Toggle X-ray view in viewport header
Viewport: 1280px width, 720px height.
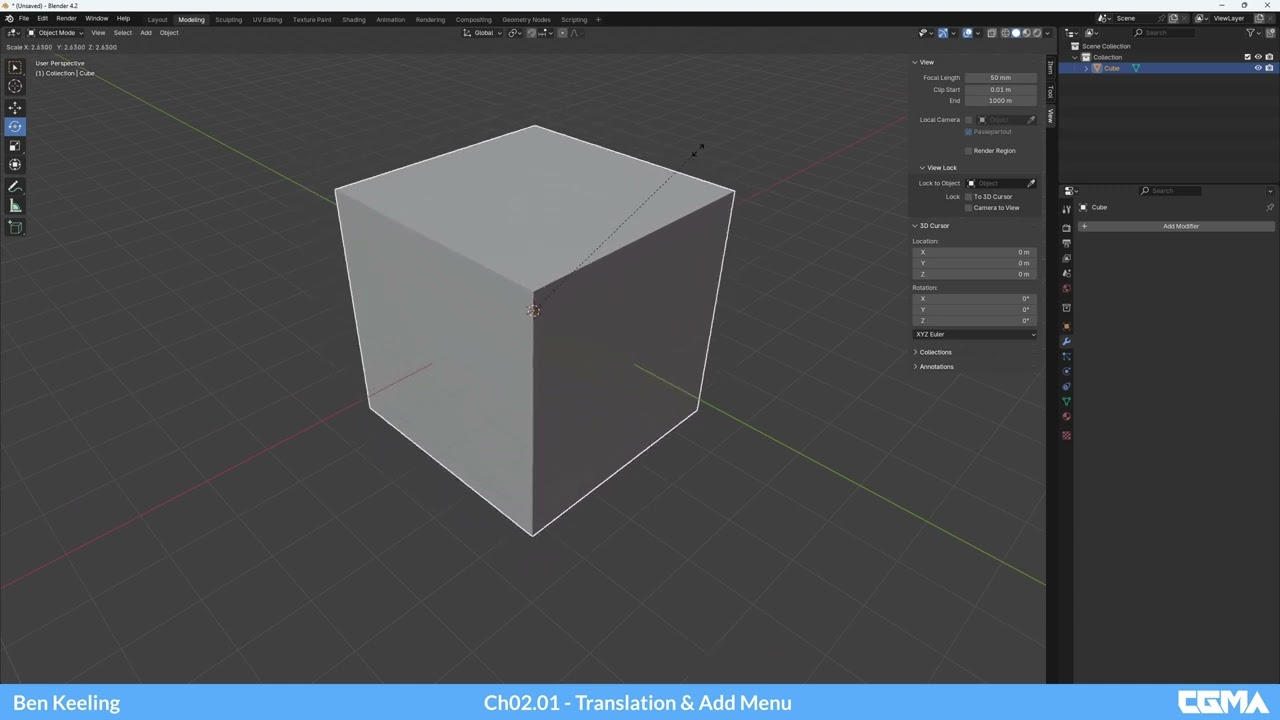click(991, 33)
